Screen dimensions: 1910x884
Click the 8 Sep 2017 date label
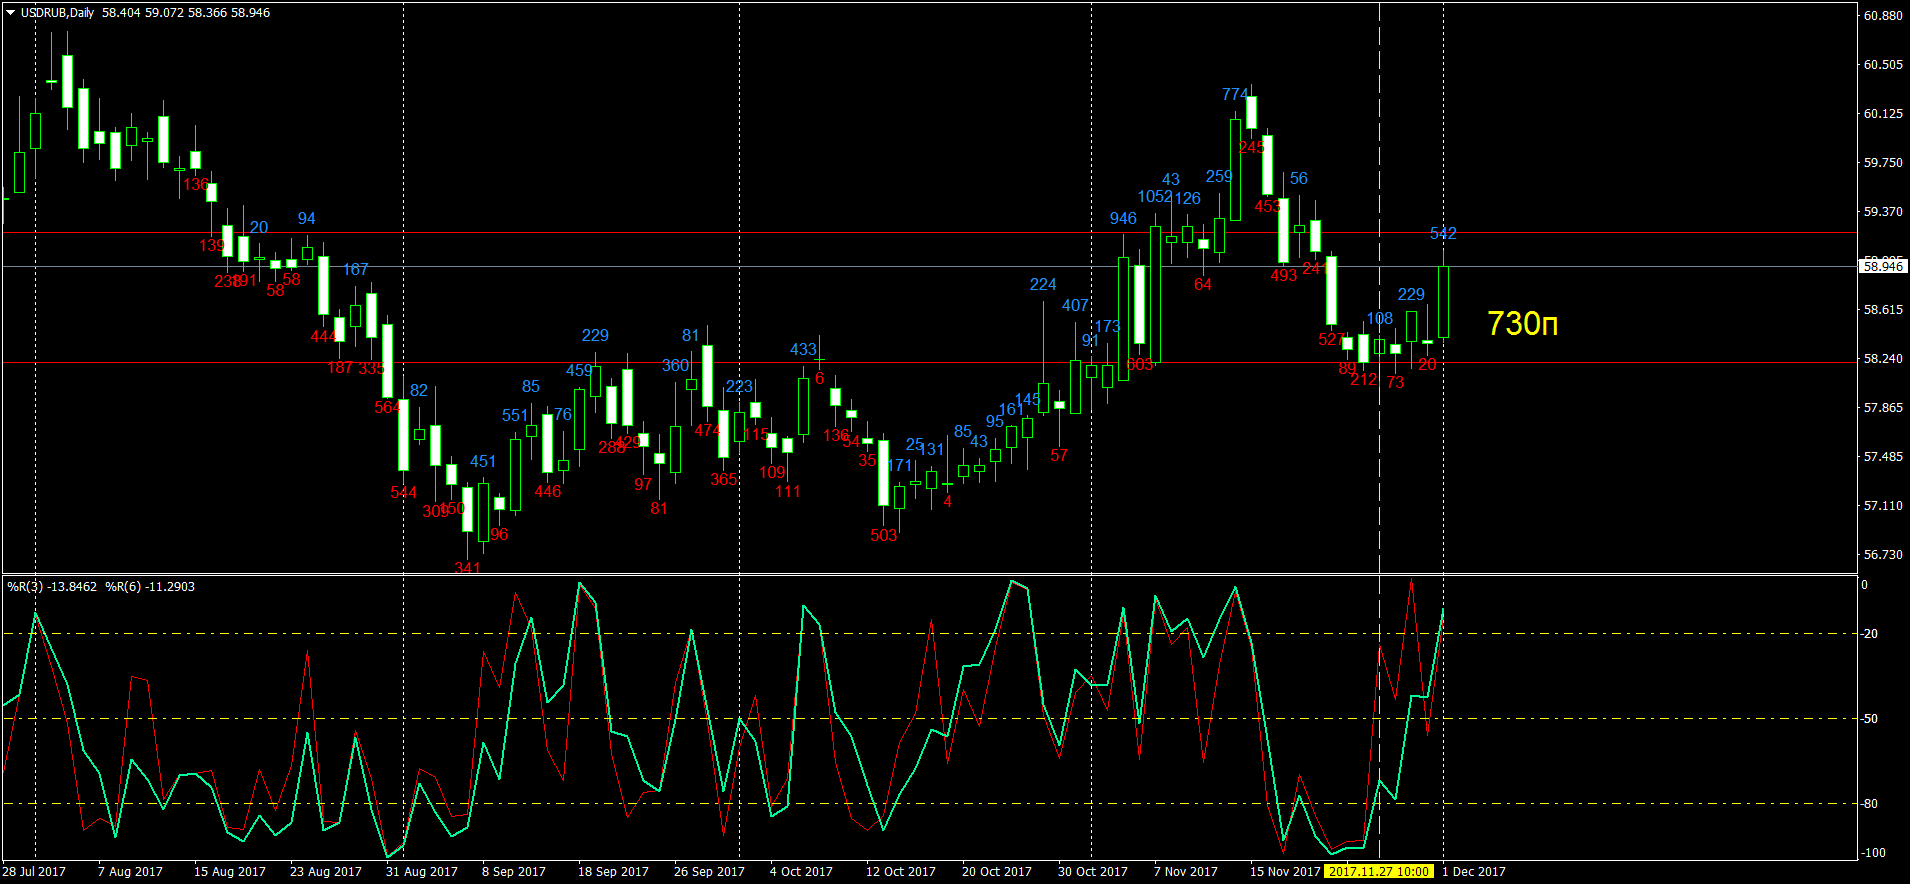tap(514, 872)
